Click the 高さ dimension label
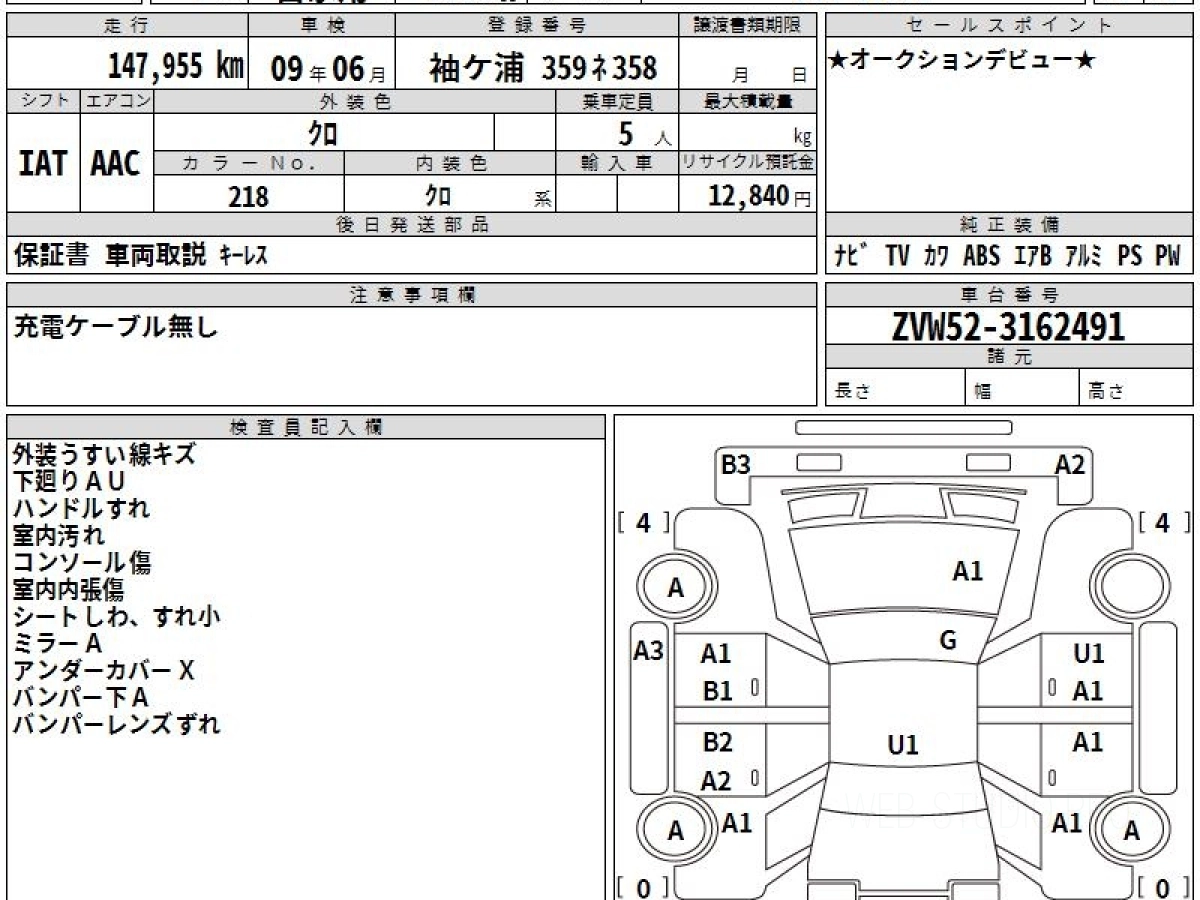The width and height of the screenshot is (1200, 900). tap(1105, 392)
